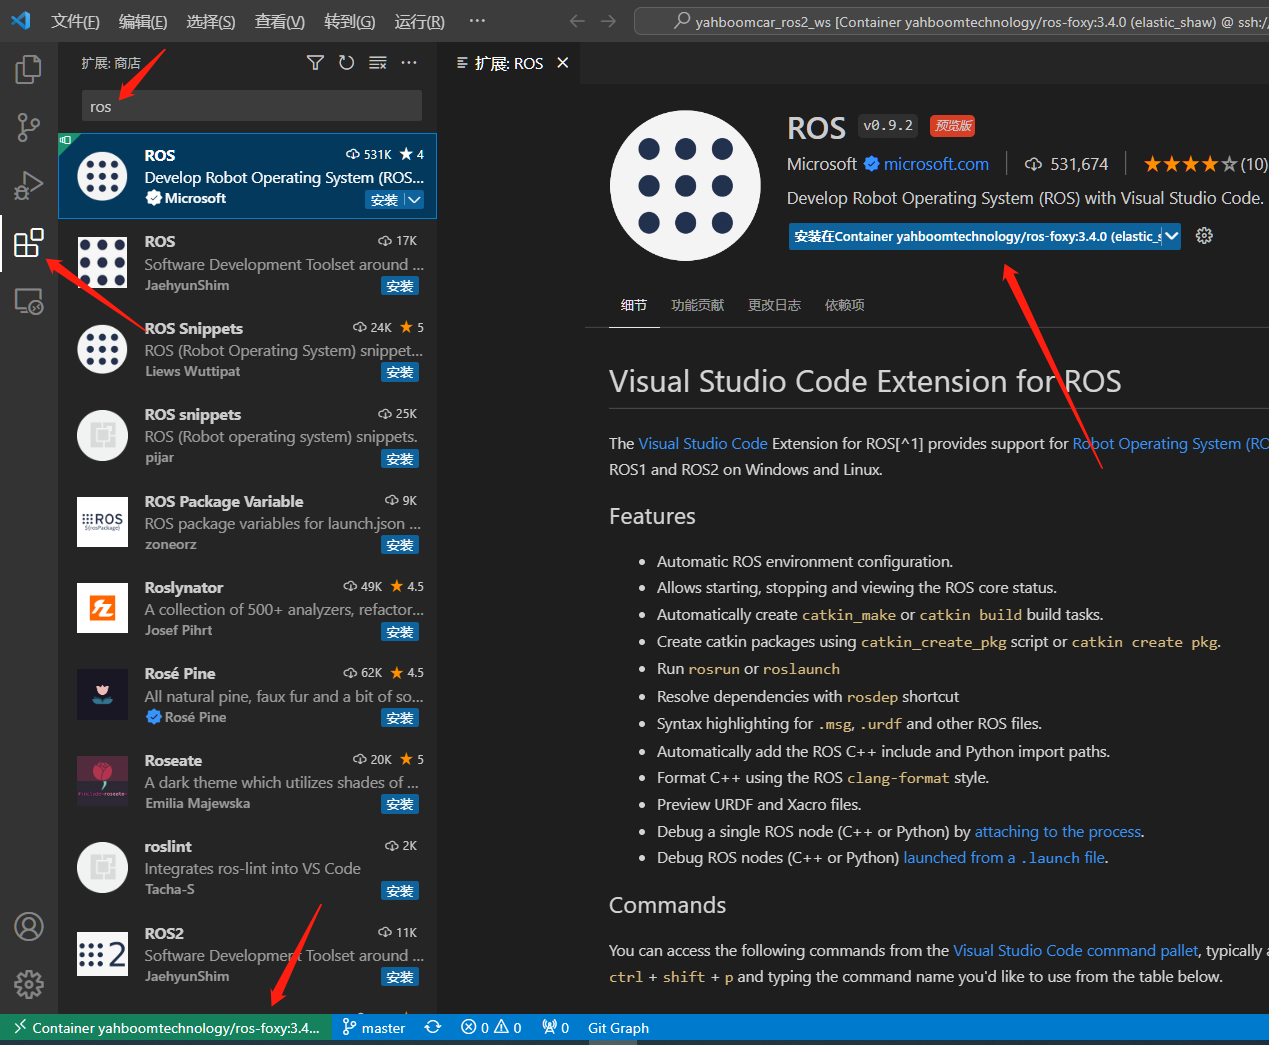
Task: Click the Roseate extension icon
Action: [x=102, y=781]
